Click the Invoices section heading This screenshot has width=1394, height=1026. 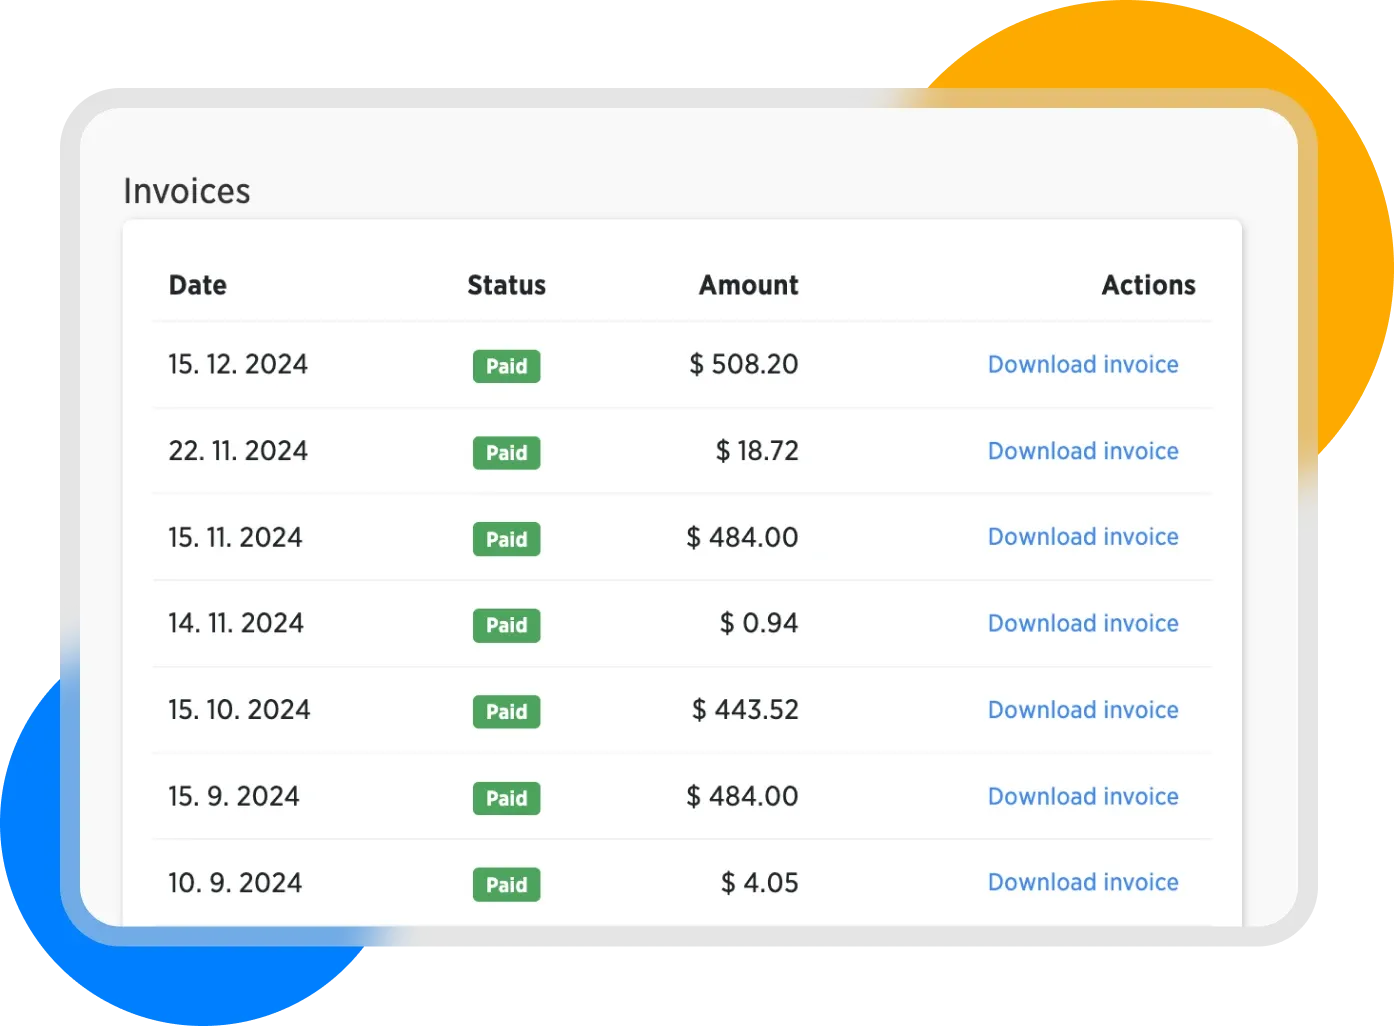pos(187,191)
